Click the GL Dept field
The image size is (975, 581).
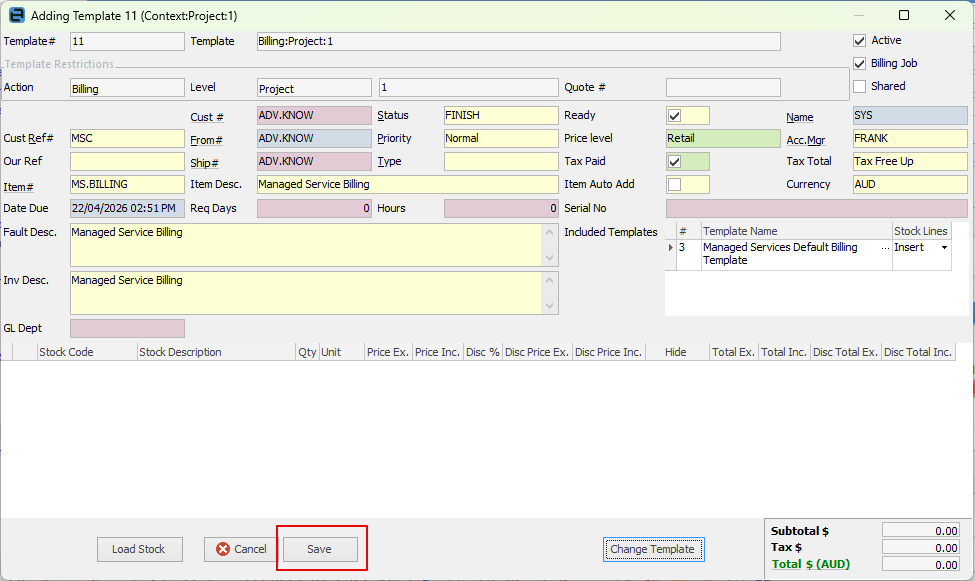click(x=127, y=328)
